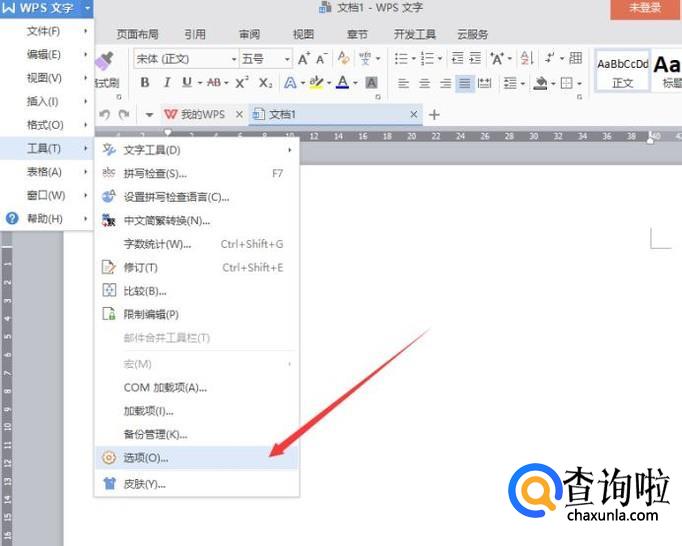682x546 pixels.
Task: Click the Format Painter brush icon
Action: click(x=105, y=63)
